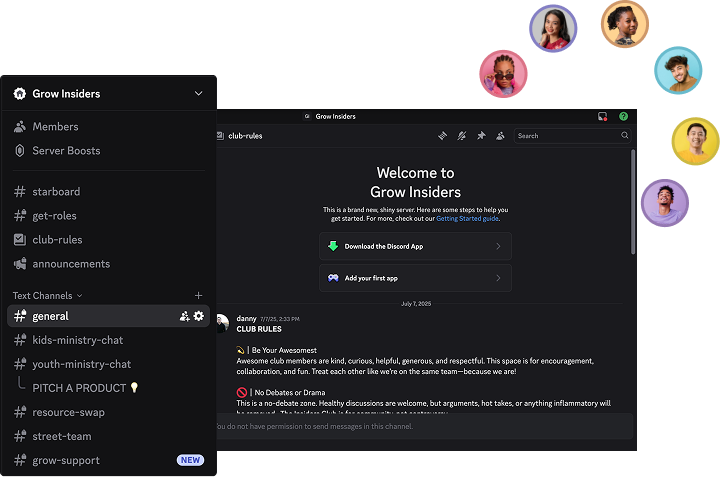Image resolution: width=720 pixels, height=477 pixels.
Task: Click the Grow Insiders server icon in sidebar
Action: [x=20, y=94]
